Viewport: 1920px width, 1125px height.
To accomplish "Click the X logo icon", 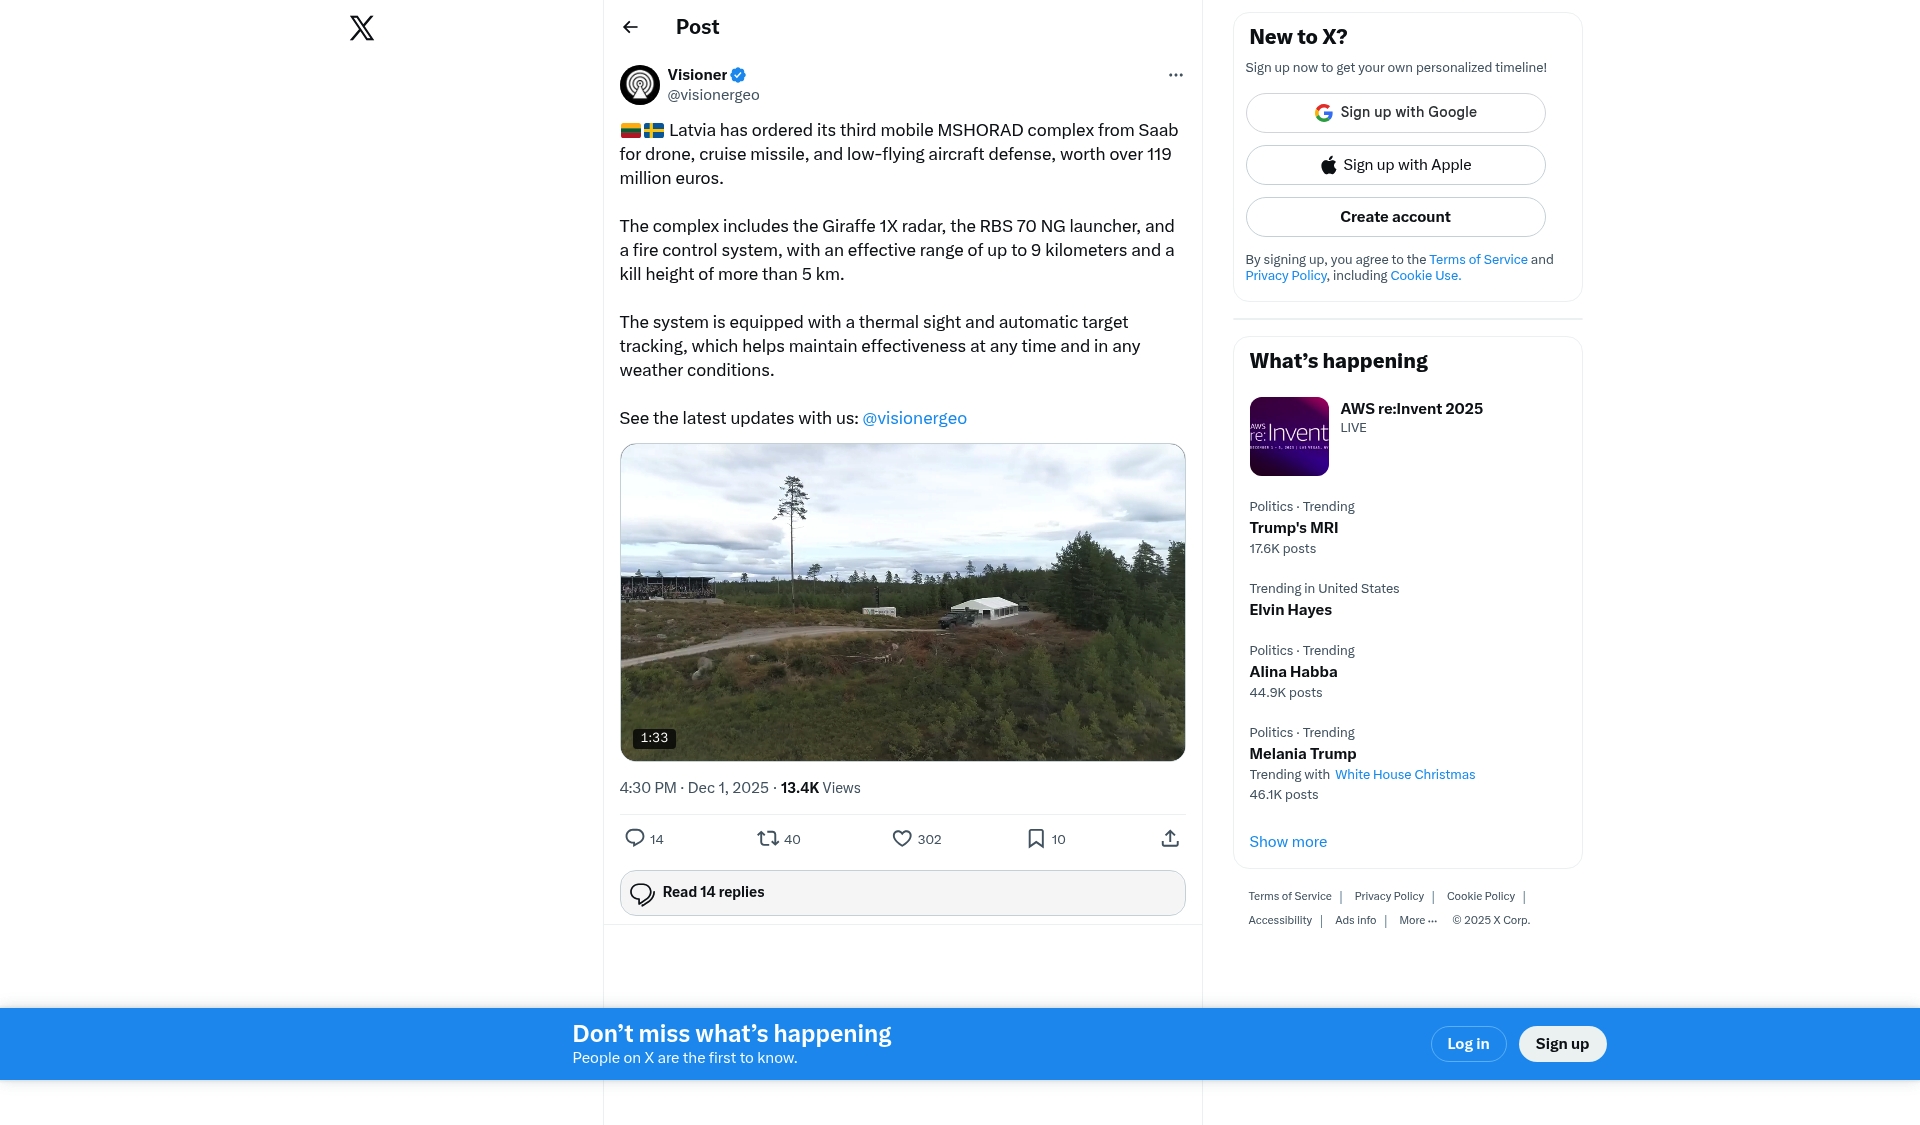I will pyautogui.click(x=362, y=28).
